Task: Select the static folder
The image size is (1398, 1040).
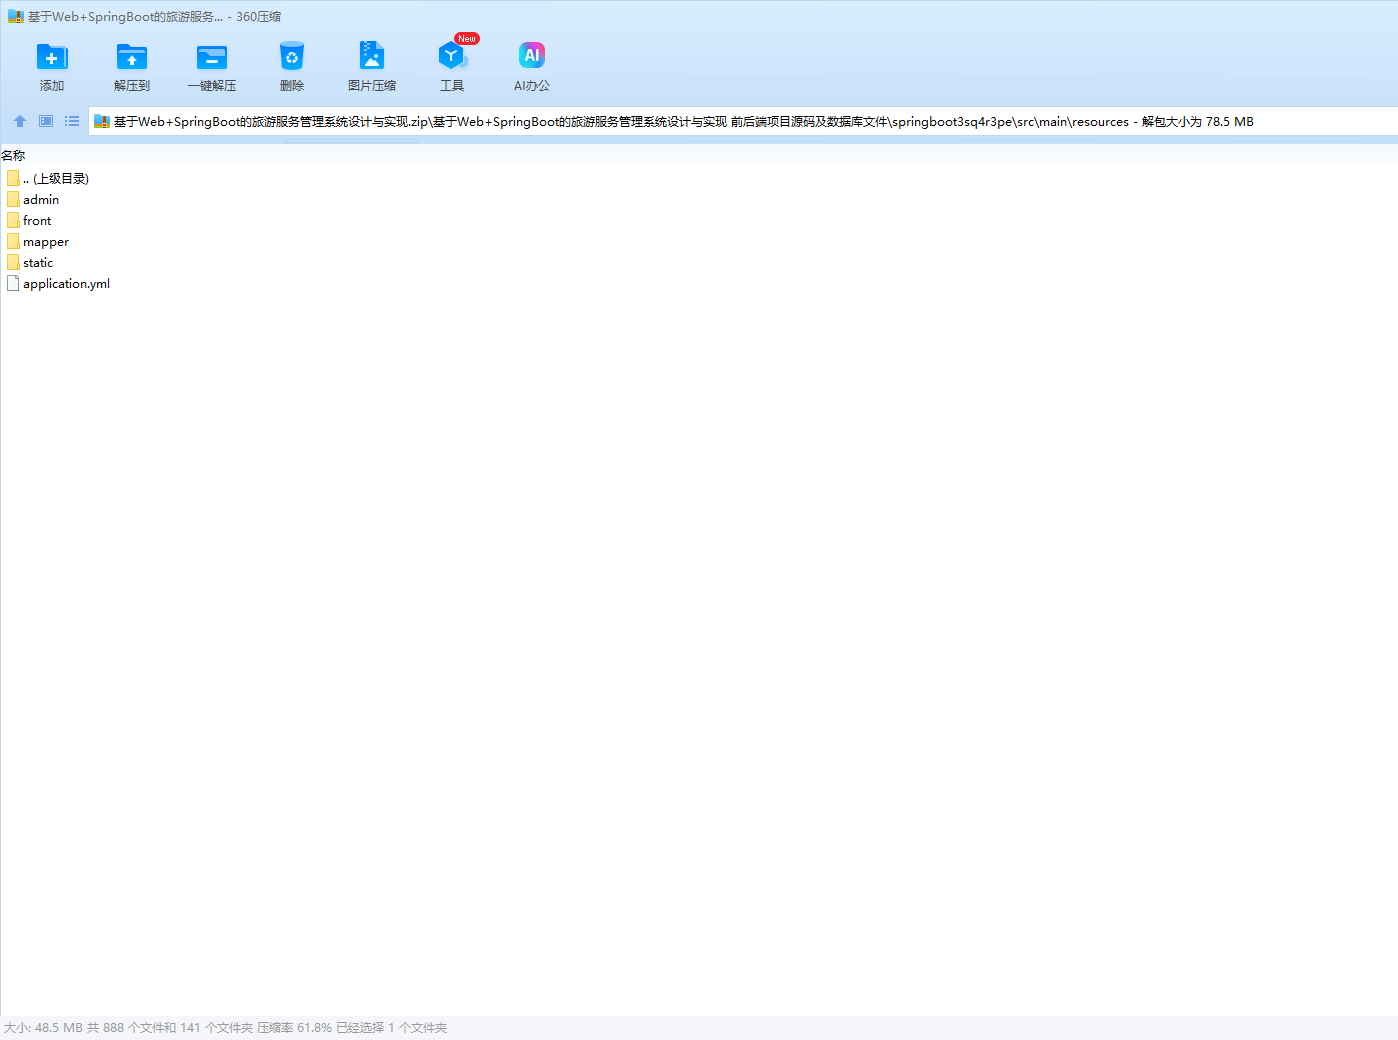Action: coord(30,262)
